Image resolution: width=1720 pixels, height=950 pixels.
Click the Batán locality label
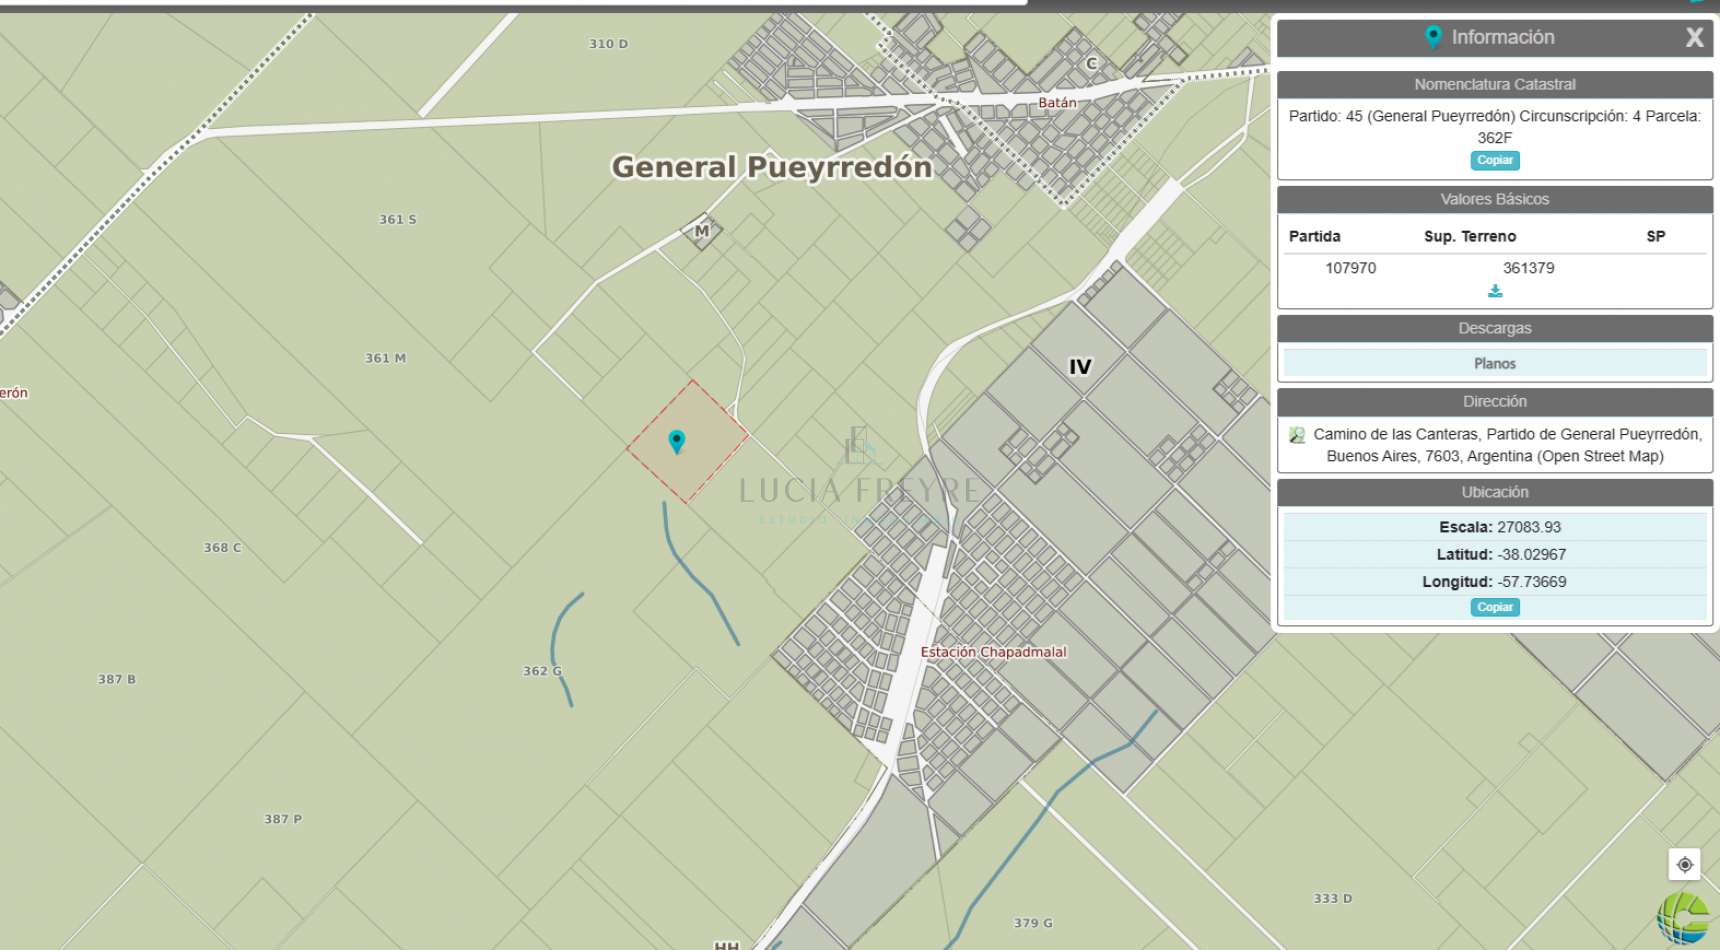[x=1057, y=102]
